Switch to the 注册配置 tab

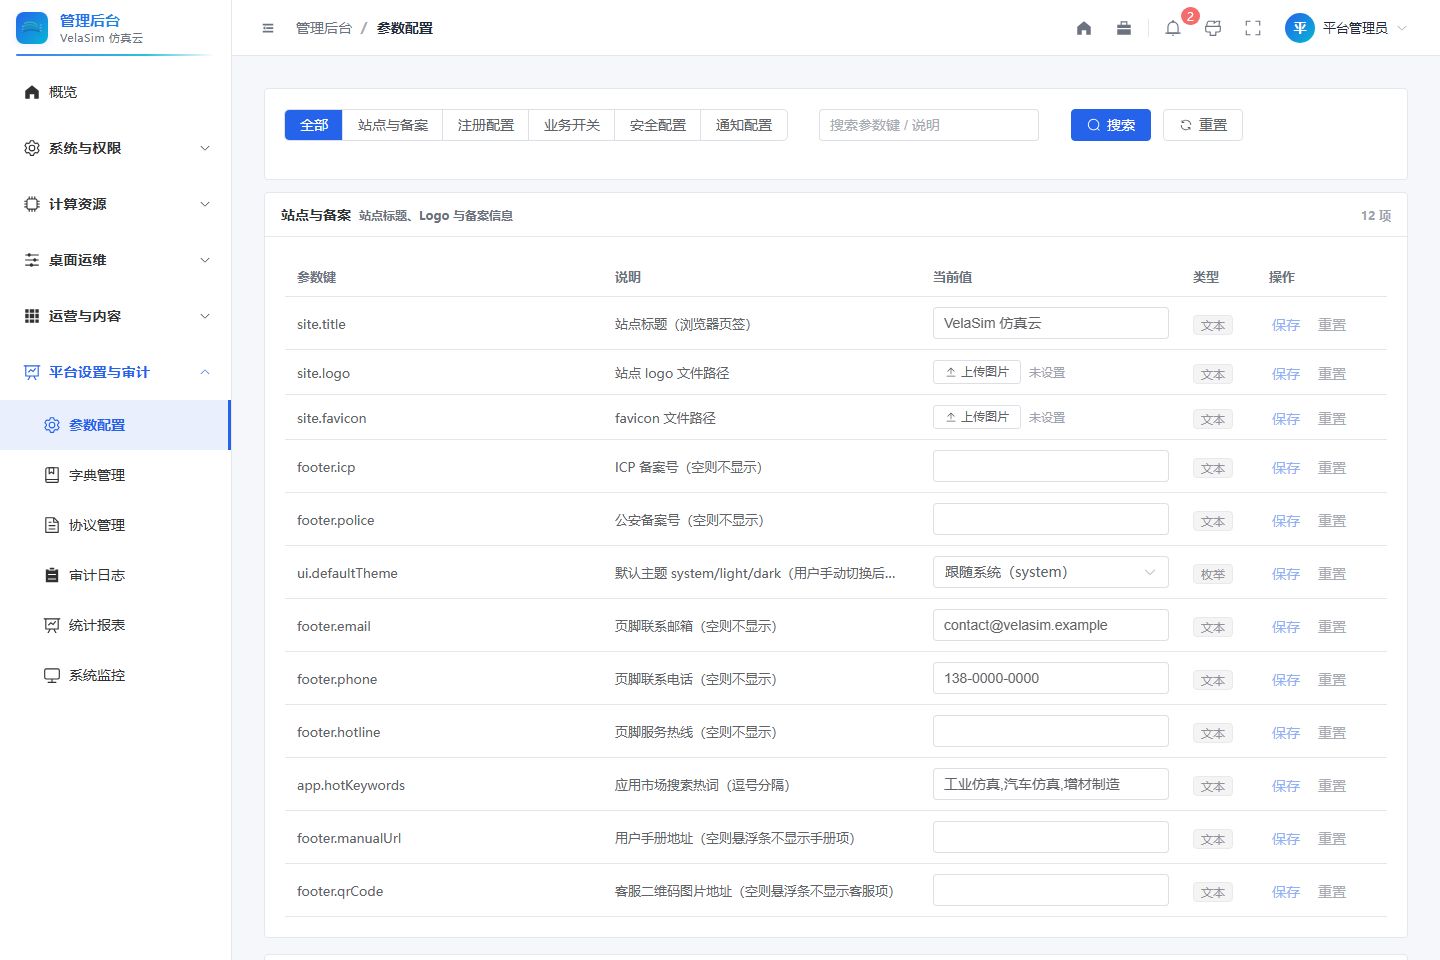tap(486, 125)
